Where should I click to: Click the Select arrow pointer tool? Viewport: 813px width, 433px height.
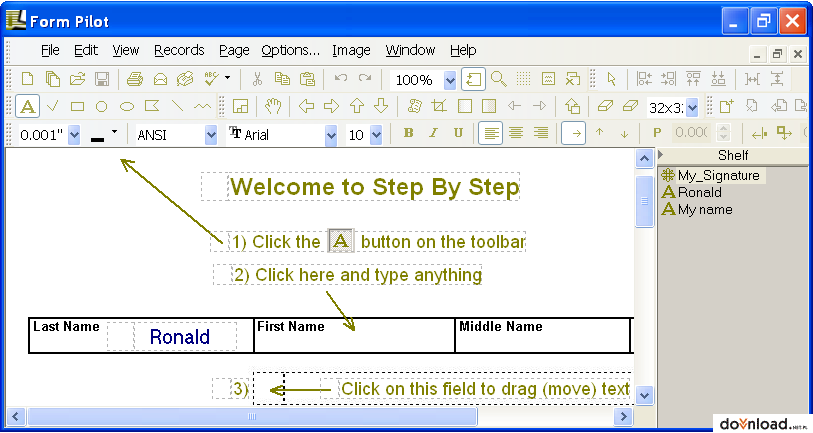(x=612, y=79)
